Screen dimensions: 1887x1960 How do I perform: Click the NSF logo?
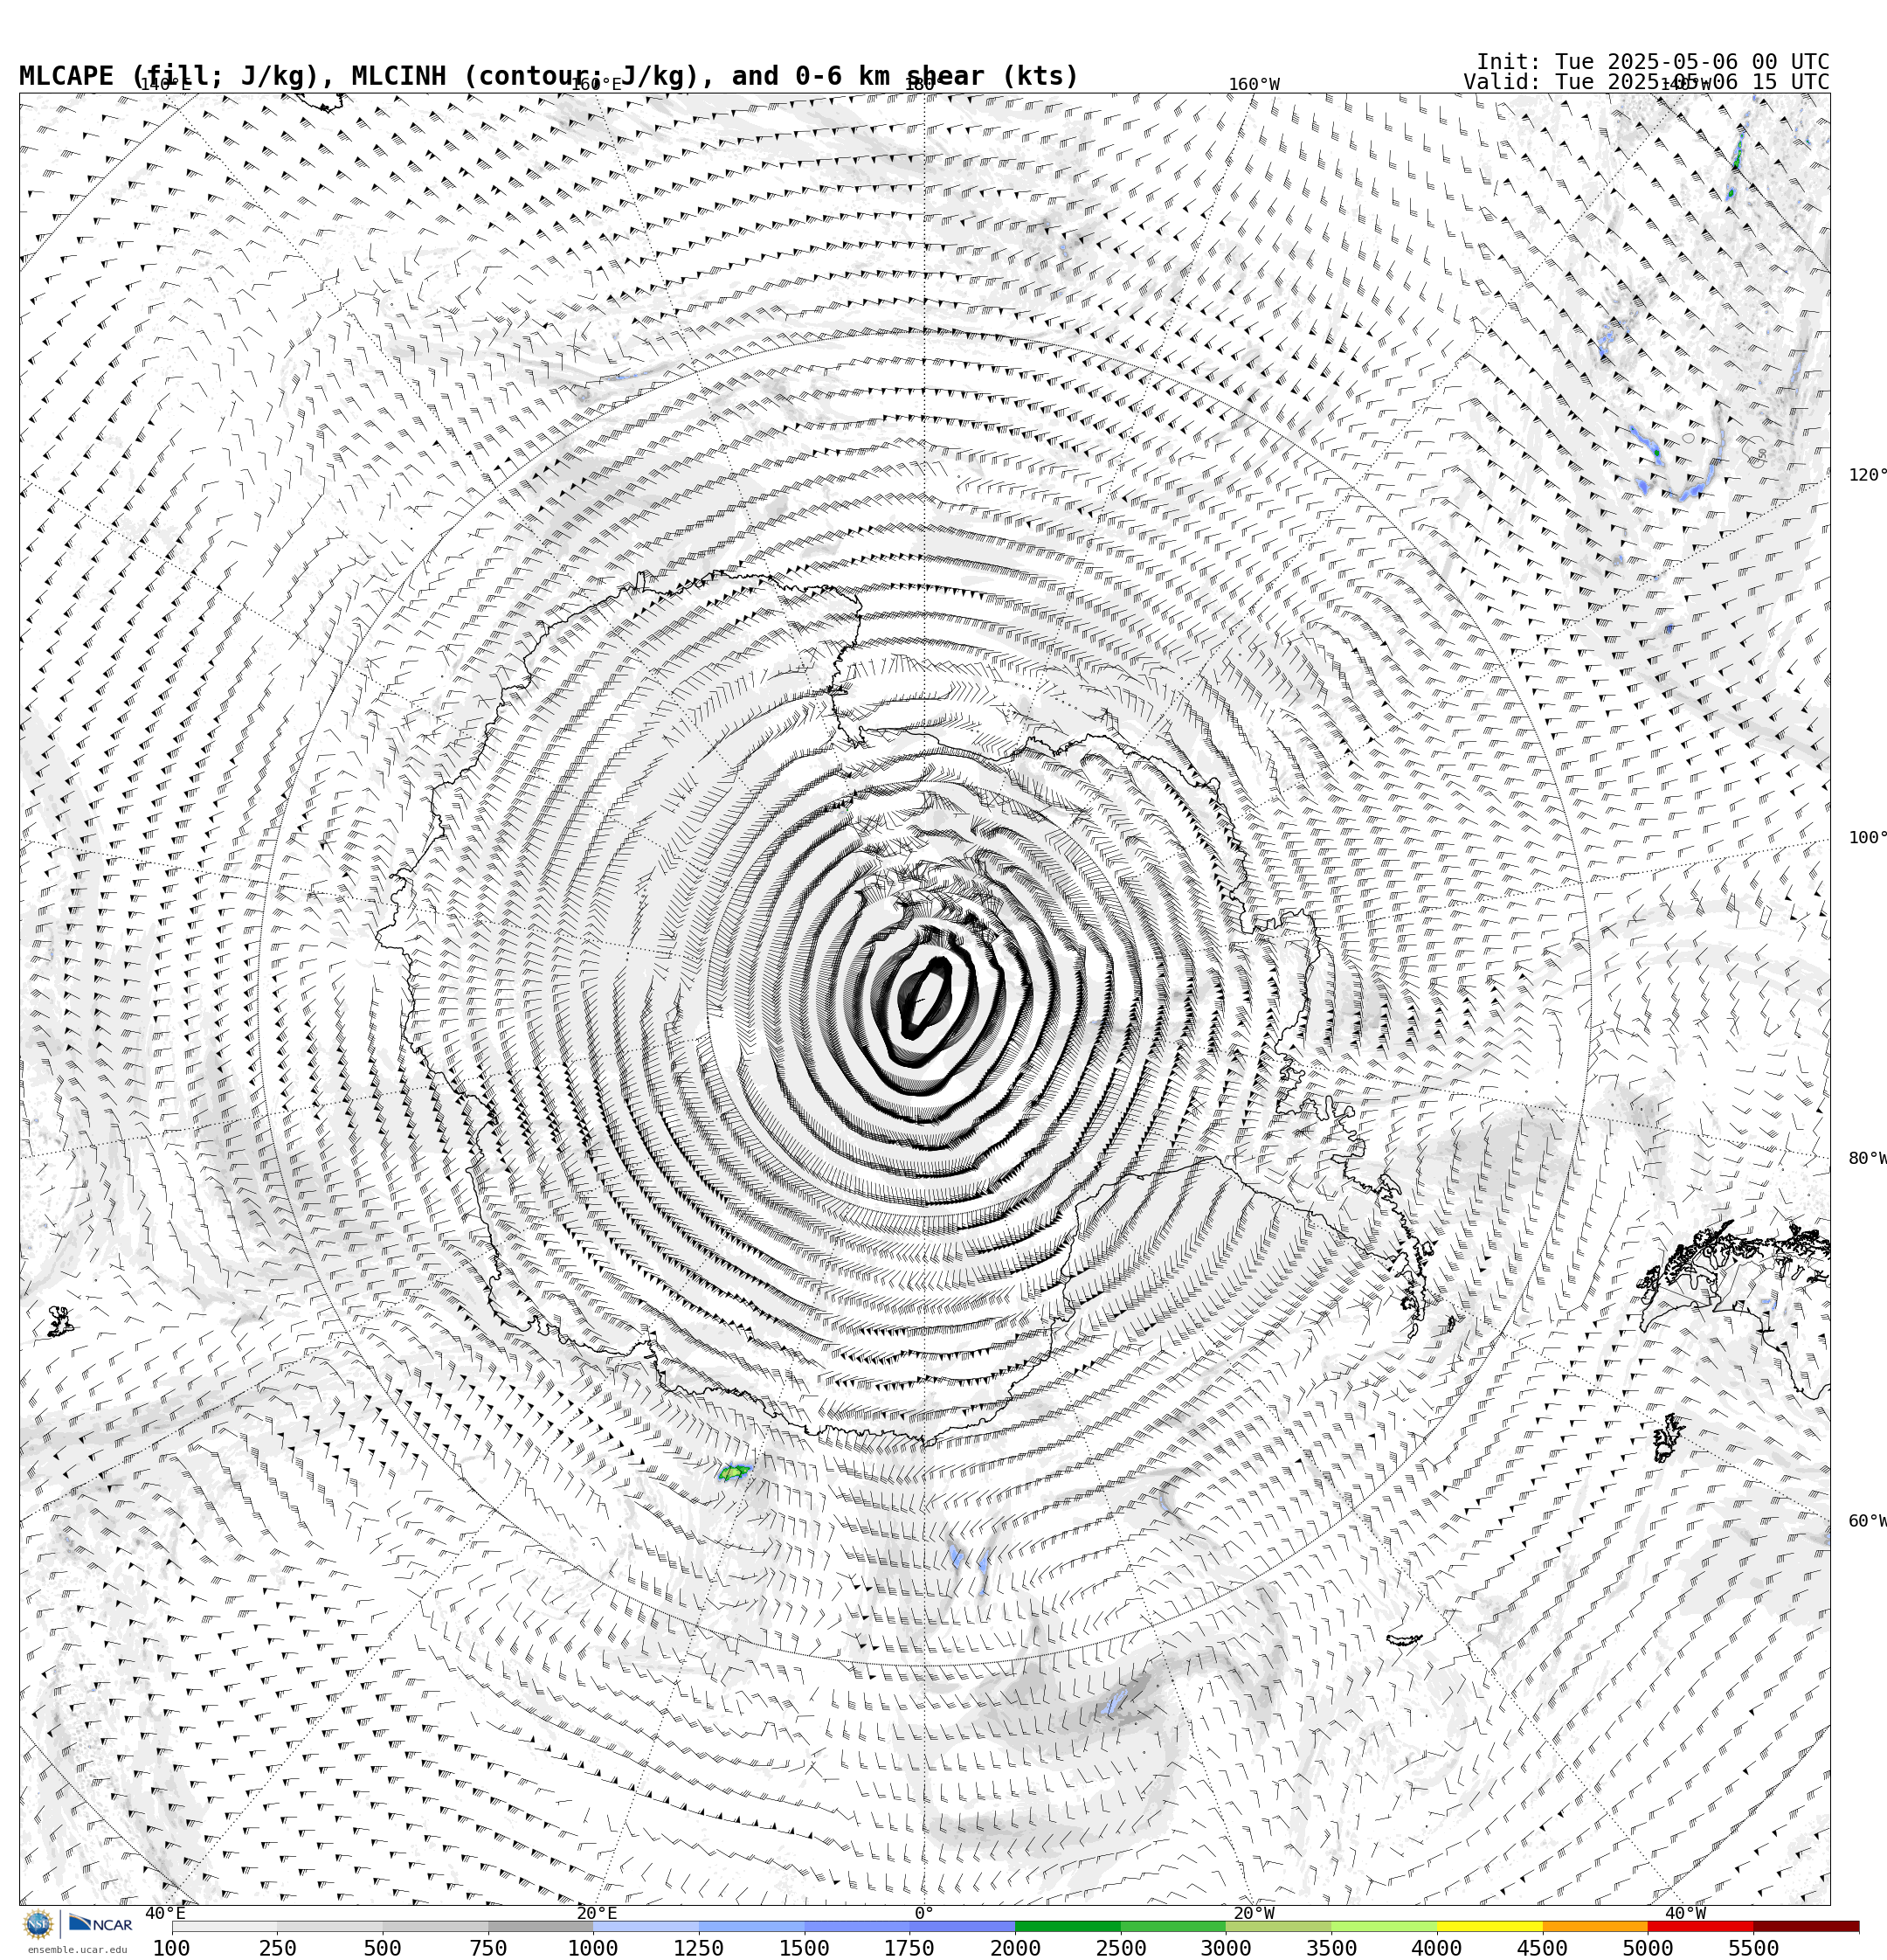click(x=38, y=1924)
